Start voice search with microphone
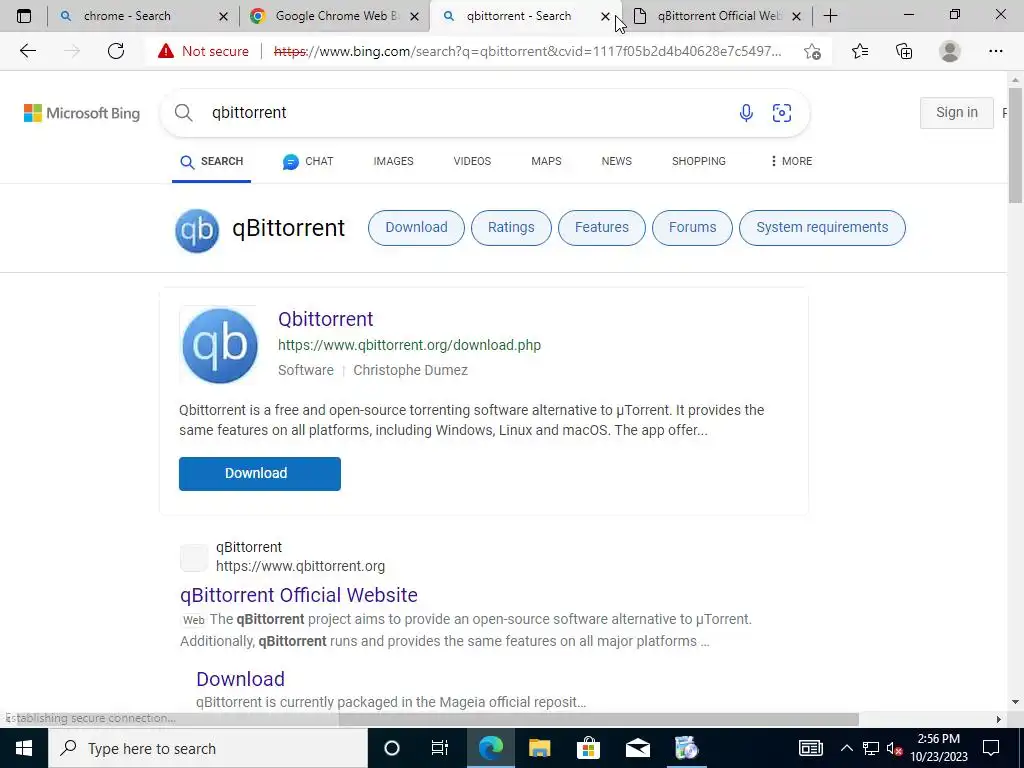This screenshot has height=768, width=1024. (x=746, y=113)
